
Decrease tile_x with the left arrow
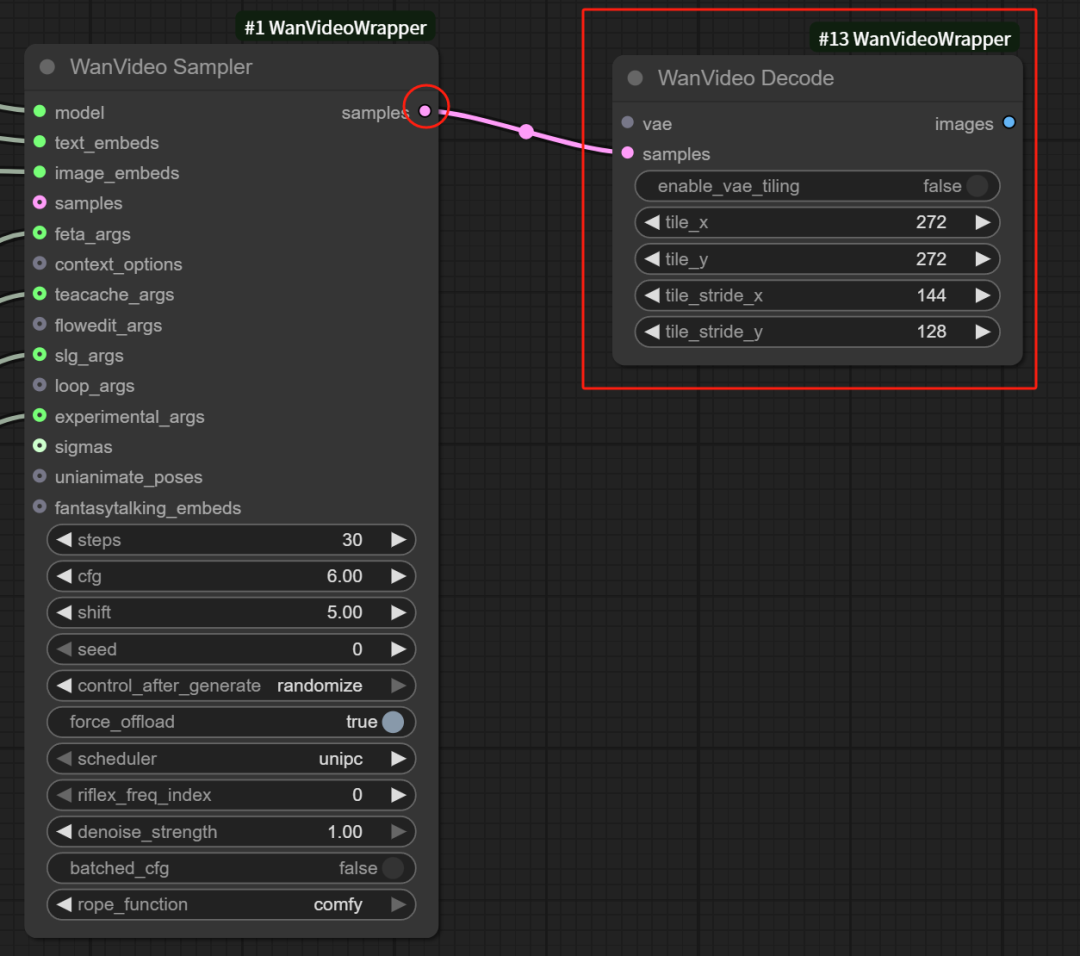(x=652, y=222)
